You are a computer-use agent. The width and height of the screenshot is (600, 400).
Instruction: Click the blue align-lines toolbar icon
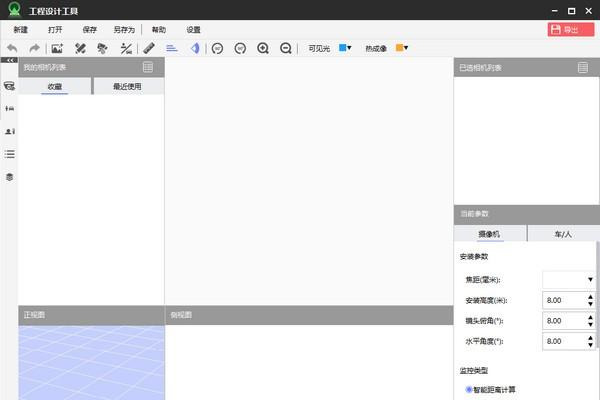pos(172,49)
